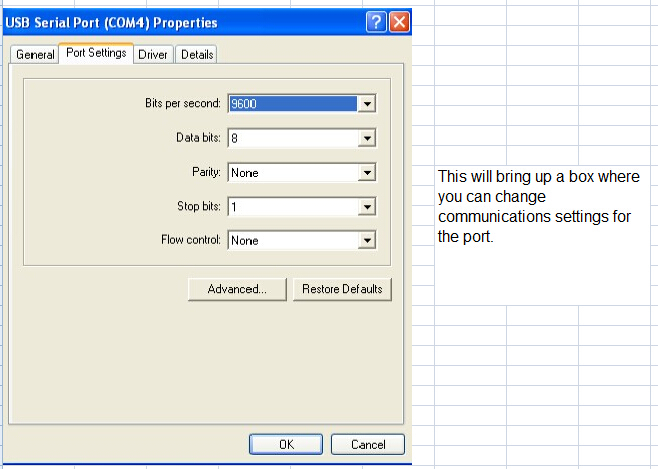
Task: Select the Port Settings tab
Action: tap(96, 54)
